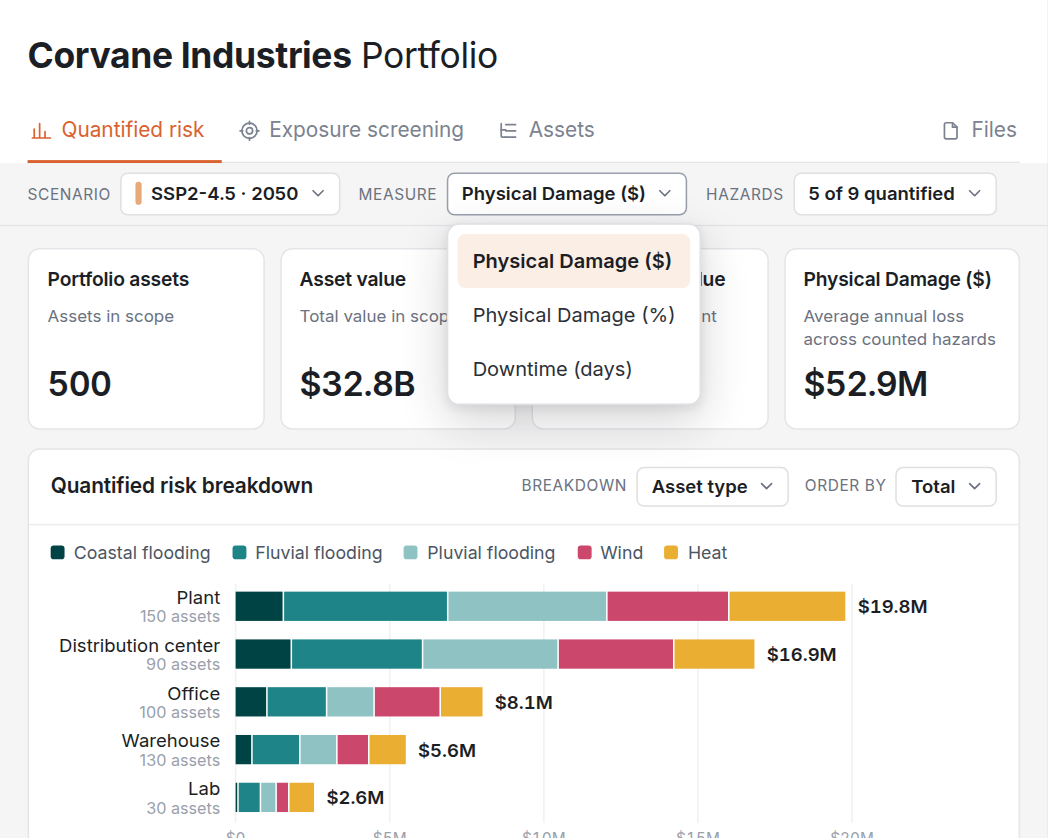Open the Asset type breakdown dropdown
The width and height of the screenshot is (1048, 838).
[712, 486]
